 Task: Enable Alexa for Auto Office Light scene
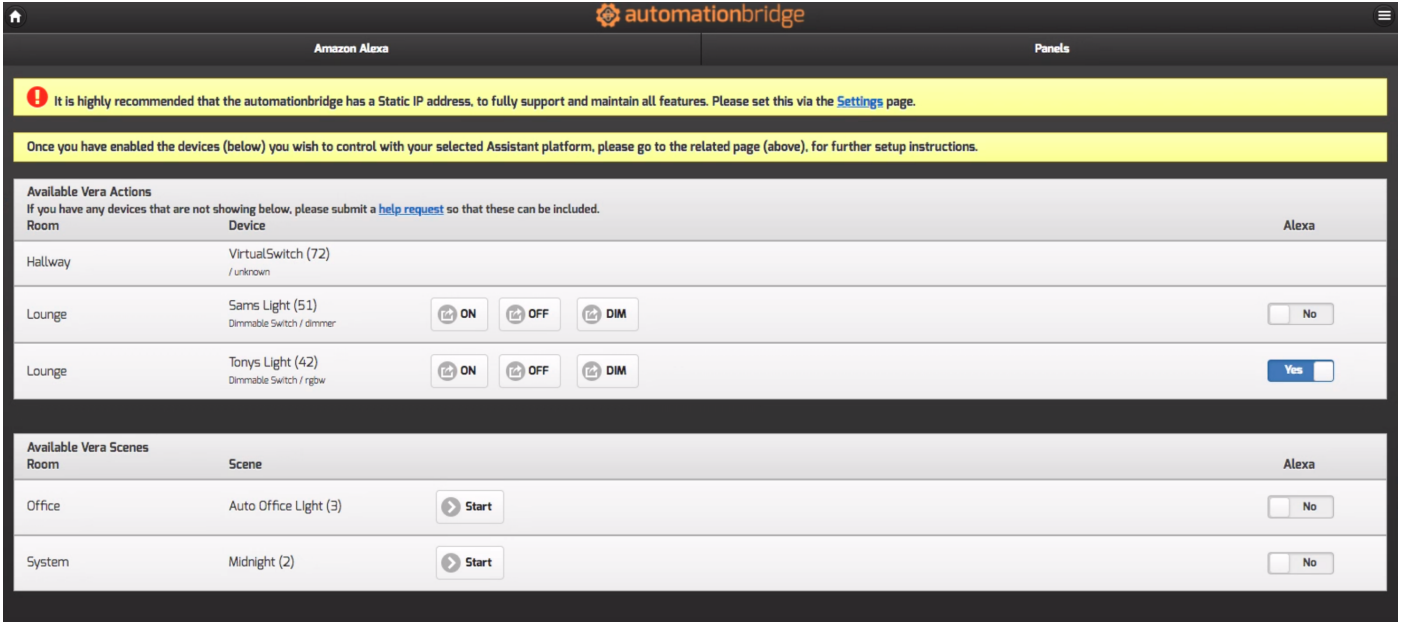click(x=1300, y=507)
